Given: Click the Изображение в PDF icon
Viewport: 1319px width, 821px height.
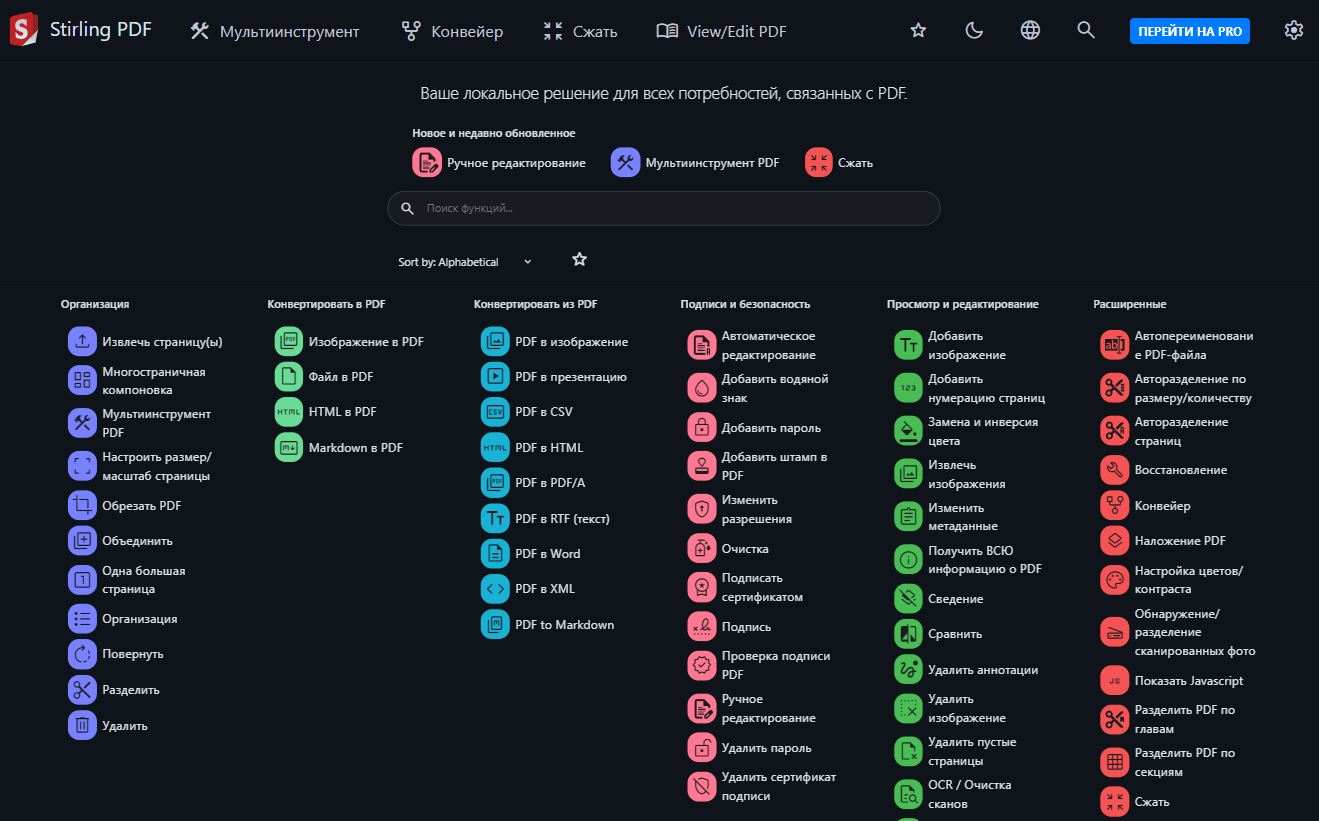Looking at the screenshot, I should tap(289, 341).
